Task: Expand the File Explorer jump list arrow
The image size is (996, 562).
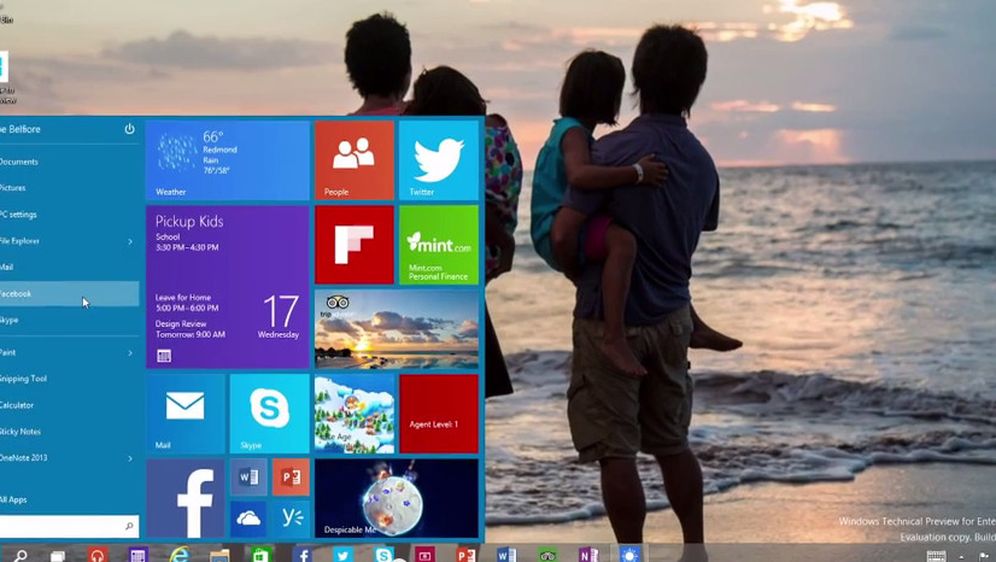Action: coord(130,241)
